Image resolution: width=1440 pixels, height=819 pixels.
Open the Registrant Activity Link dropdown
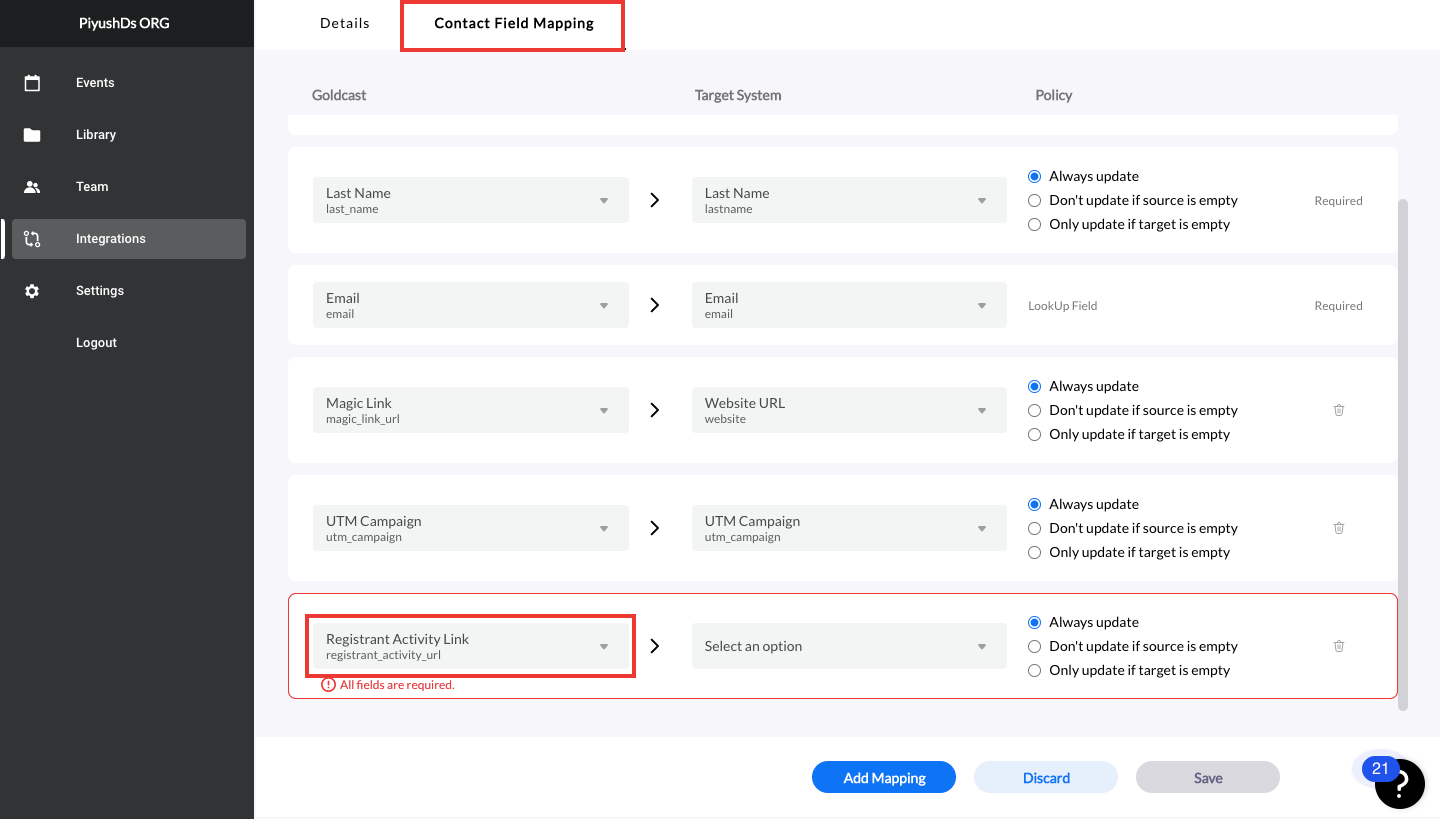(x=471, y=646)
